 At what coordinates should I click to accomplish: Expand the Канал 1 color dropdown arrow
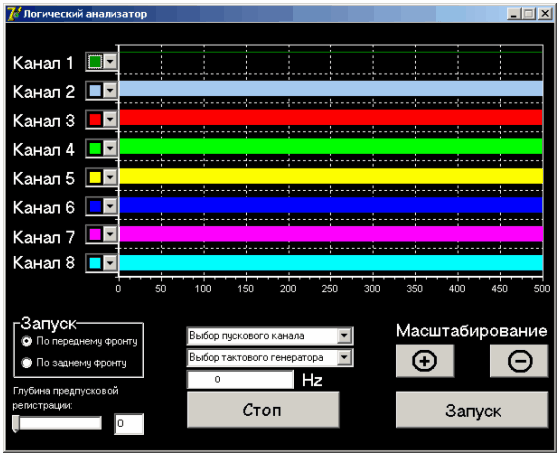pos(110,62)
